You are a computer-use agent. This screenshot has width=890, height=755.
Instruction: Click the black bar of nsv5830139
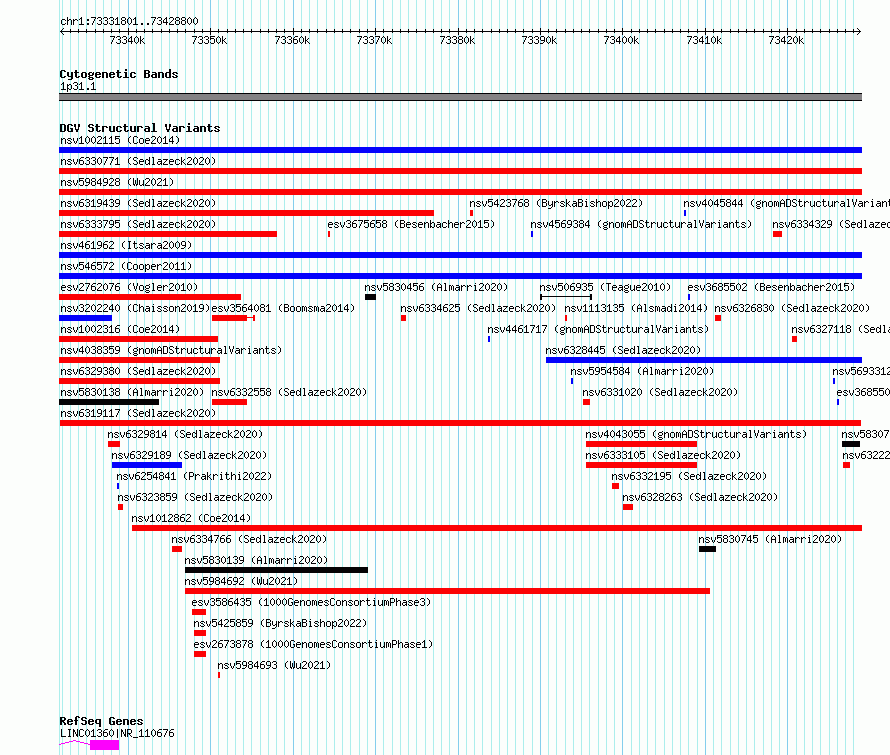click(x=276, y=571)
